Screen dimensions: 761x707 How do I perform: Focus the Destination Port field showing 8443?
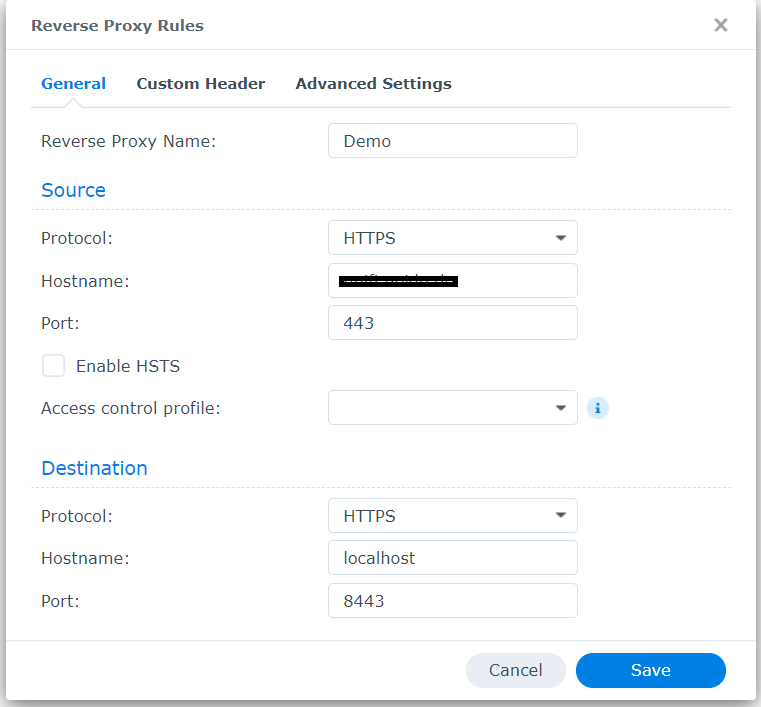(452, 601)
